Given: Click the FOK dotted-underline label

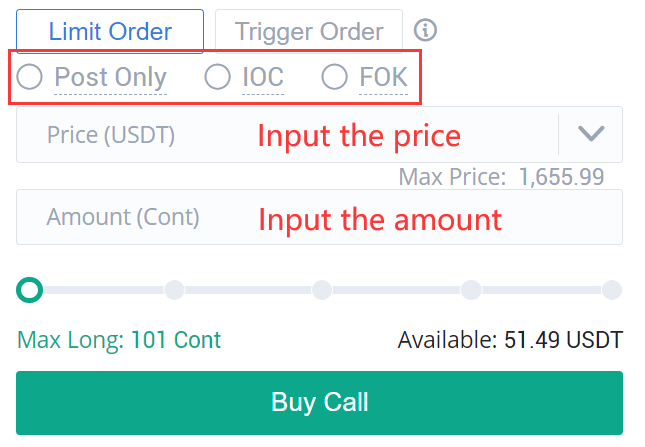Looking at the screenshot, I should pyautogui.click(x=383, y=77).
